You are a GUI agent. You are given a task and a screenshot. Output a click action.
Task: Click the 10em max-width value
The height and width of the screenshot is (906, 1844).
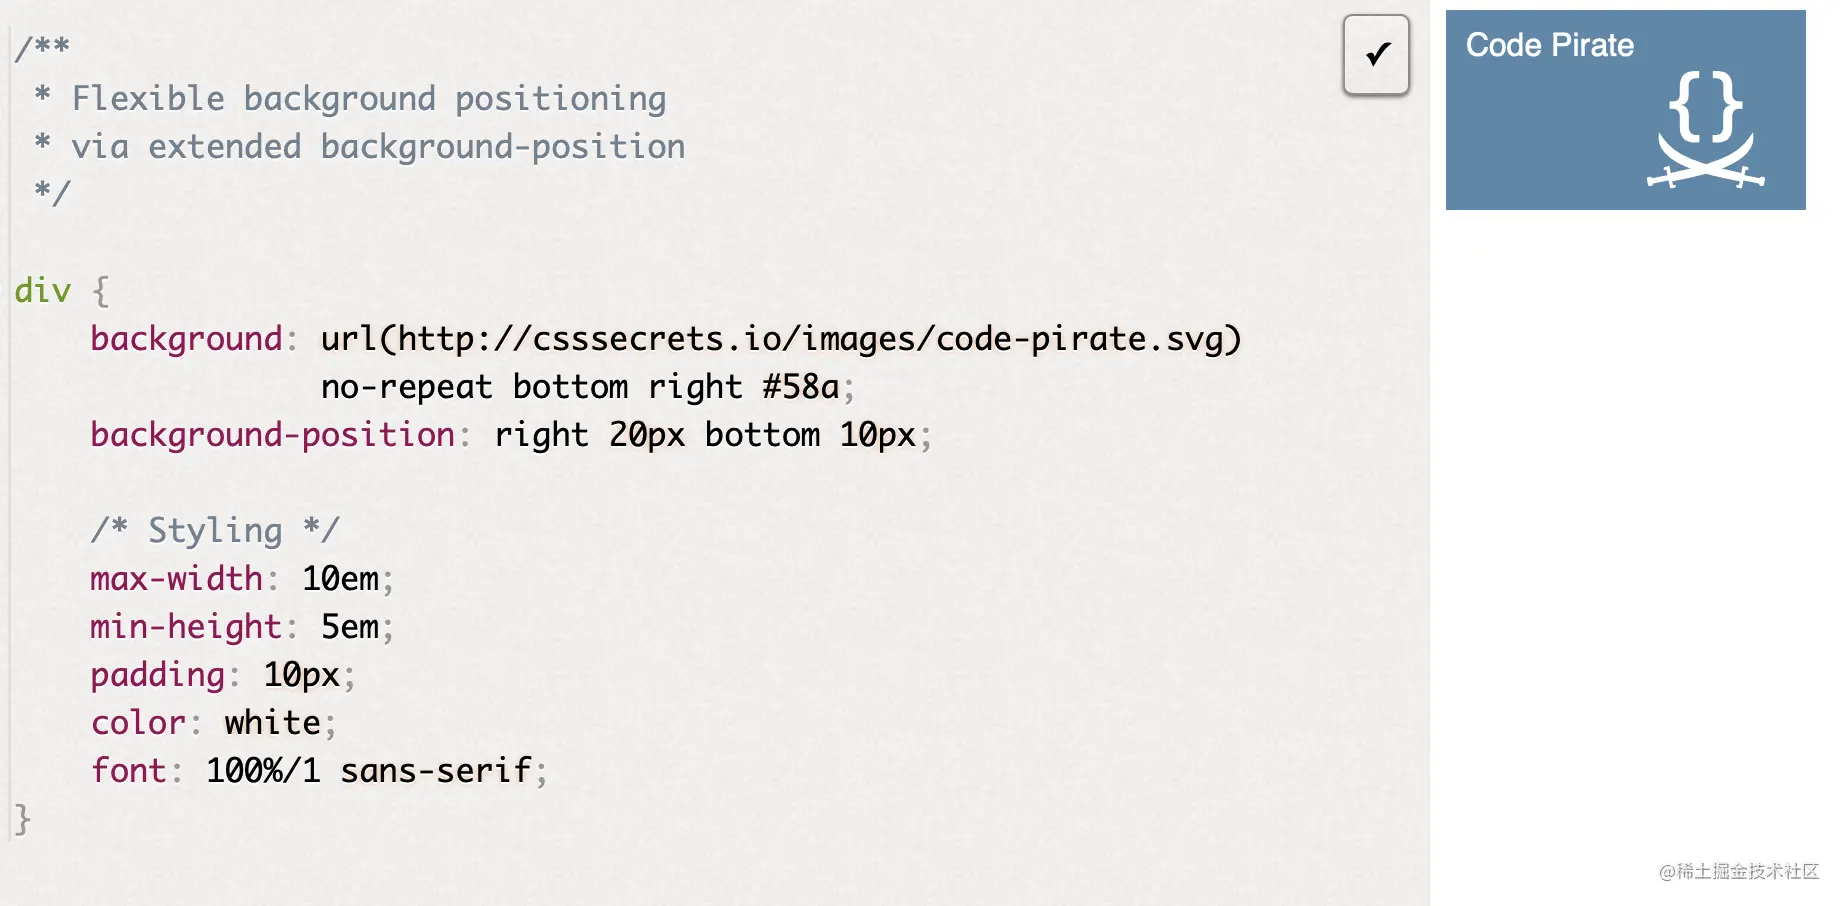pyautogui.click(x=341, y=579)
